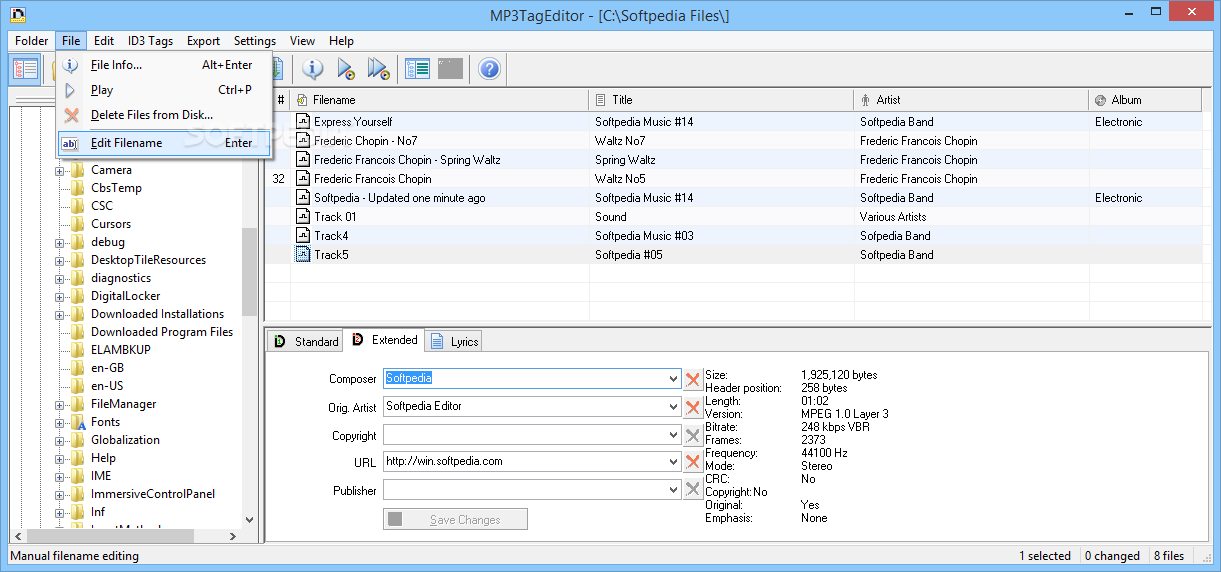Open the ID3 Tags menu
This screenshot has height=572, width=1221.
150,41
